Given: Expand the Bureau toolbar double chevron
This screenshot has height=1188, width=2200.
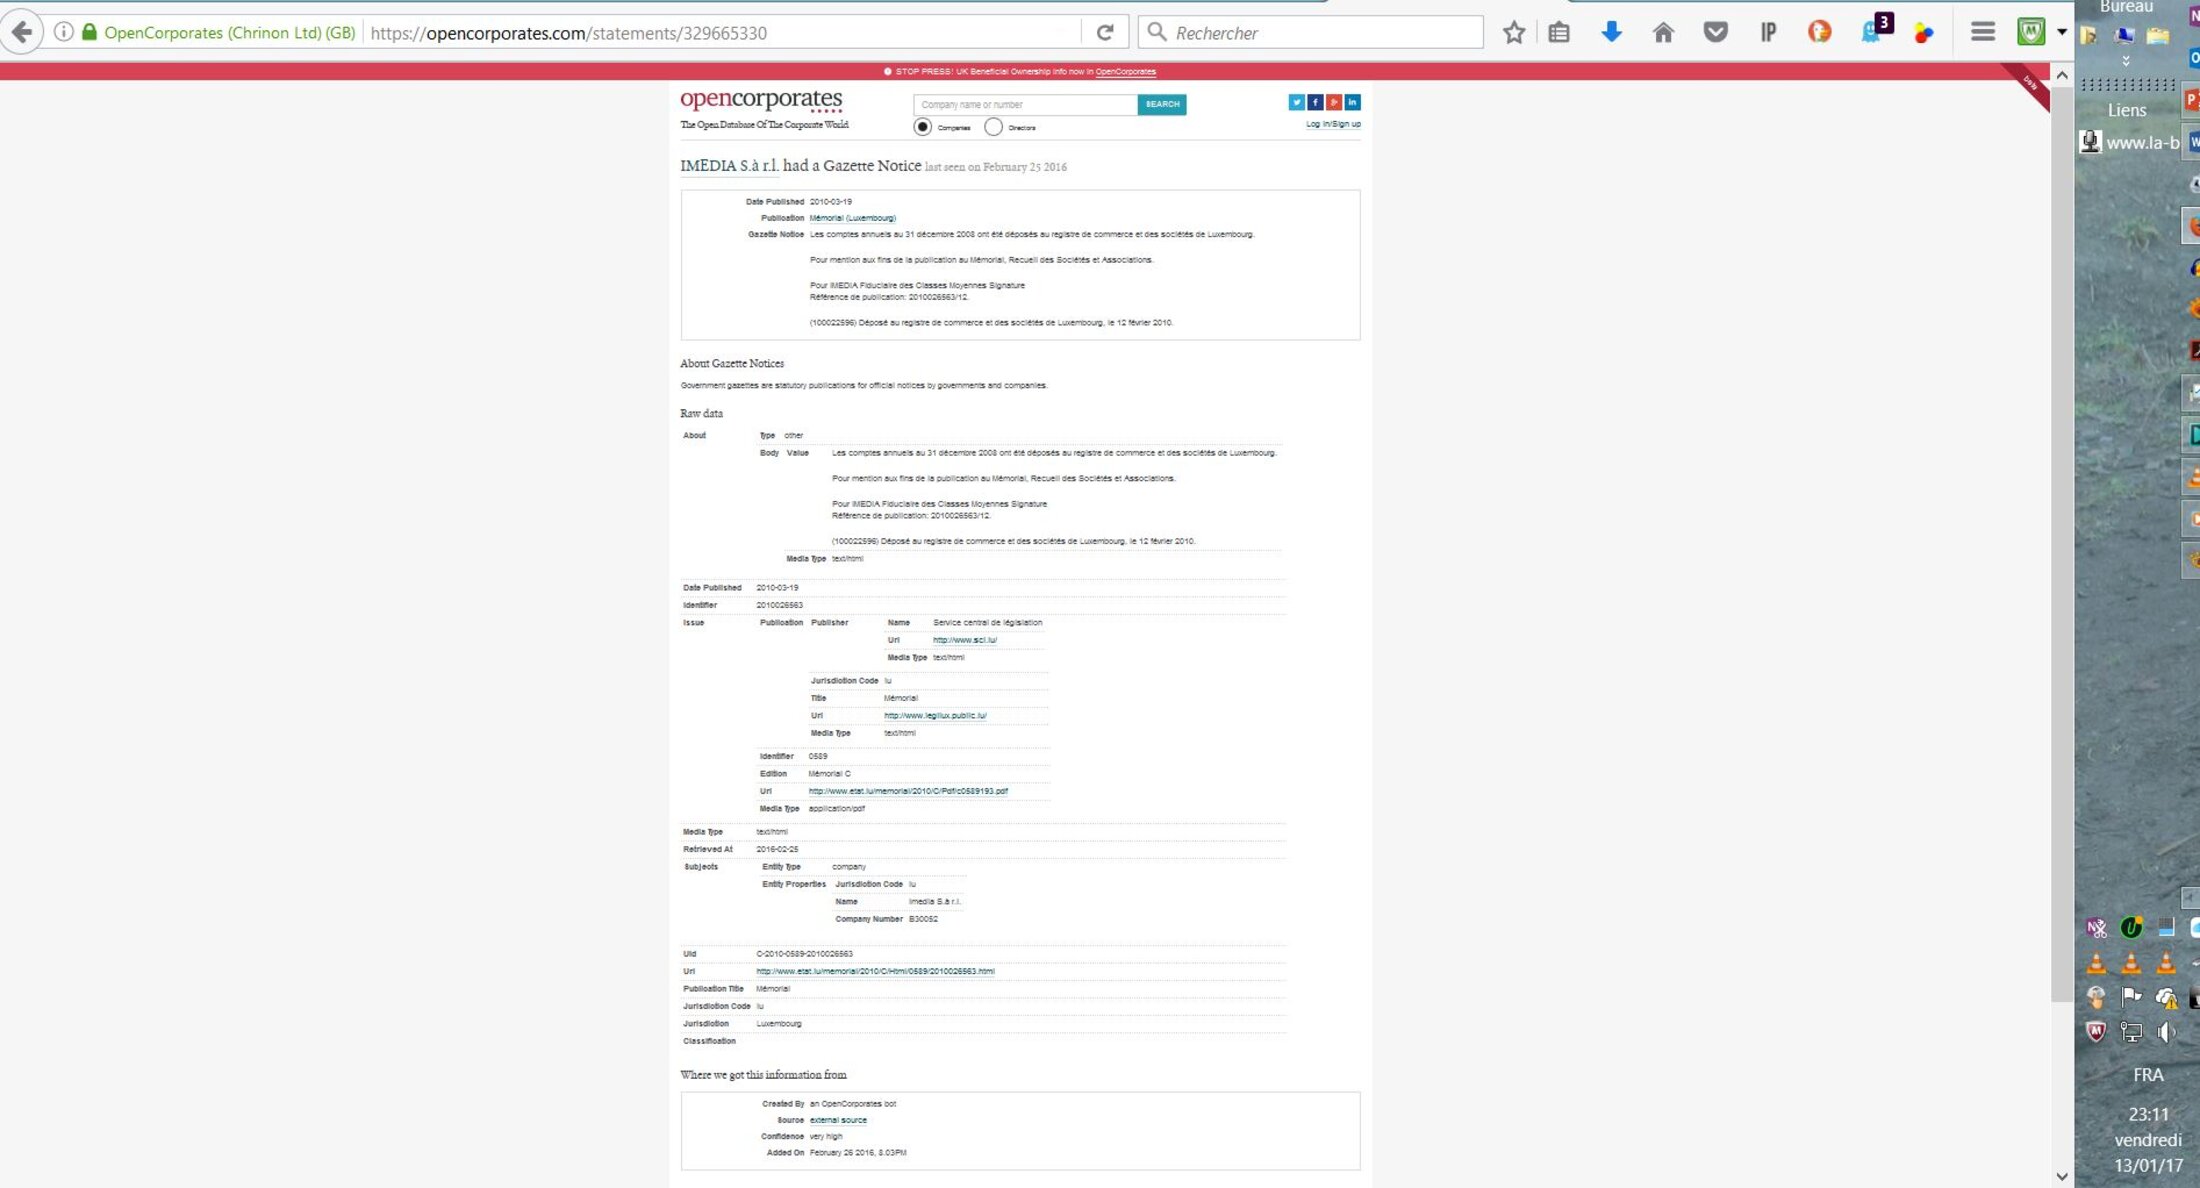Looking at the screenshot, I should [2126, 61].
